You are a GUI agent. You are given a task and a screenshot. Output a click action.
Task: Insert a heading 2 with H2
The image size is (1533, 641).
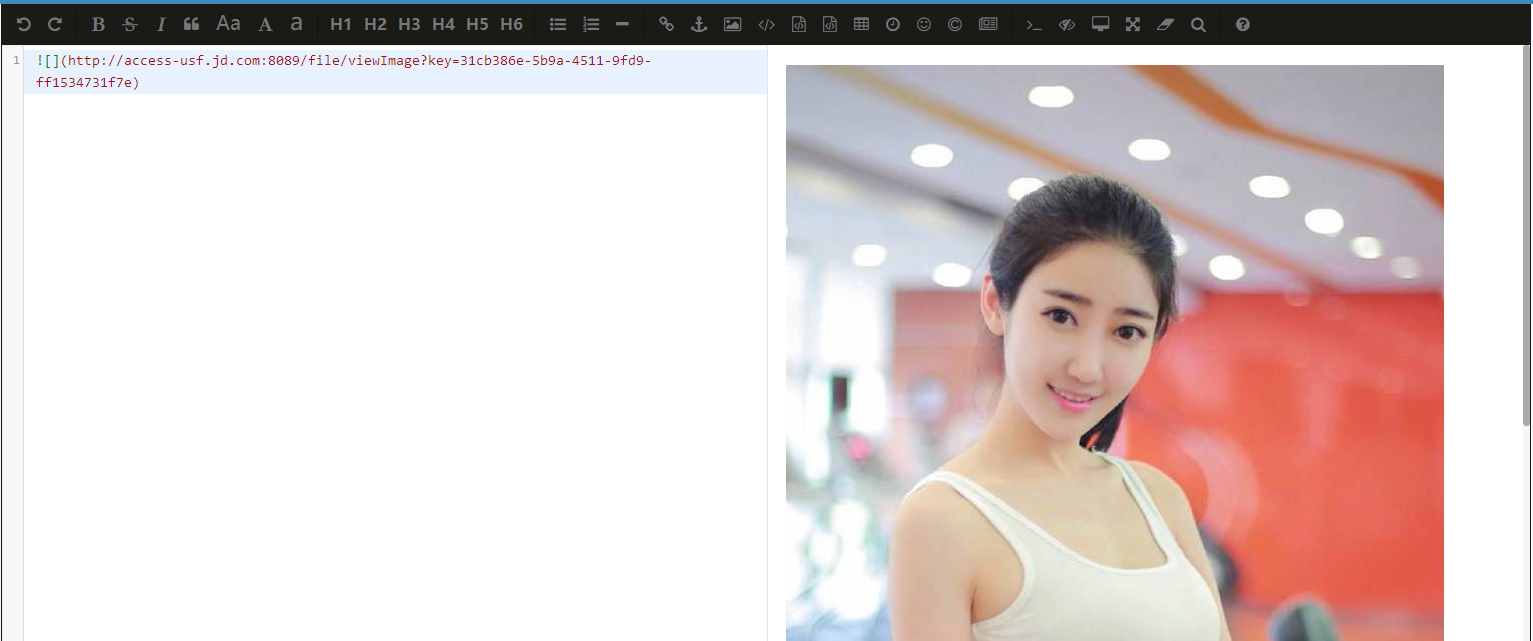point(375,24)
